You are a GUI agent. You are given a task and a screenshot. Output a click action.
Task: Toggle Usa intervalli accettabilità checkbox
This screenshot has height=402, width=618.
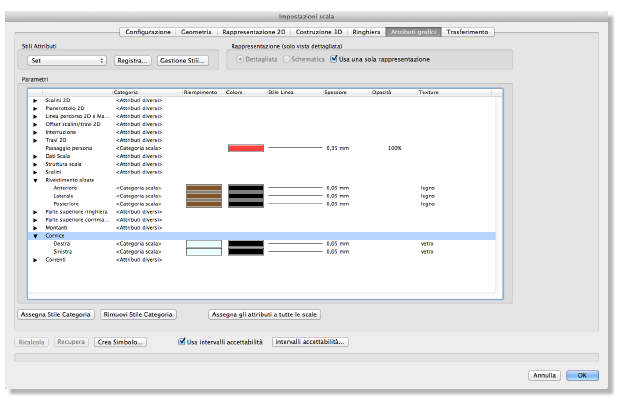182,342
